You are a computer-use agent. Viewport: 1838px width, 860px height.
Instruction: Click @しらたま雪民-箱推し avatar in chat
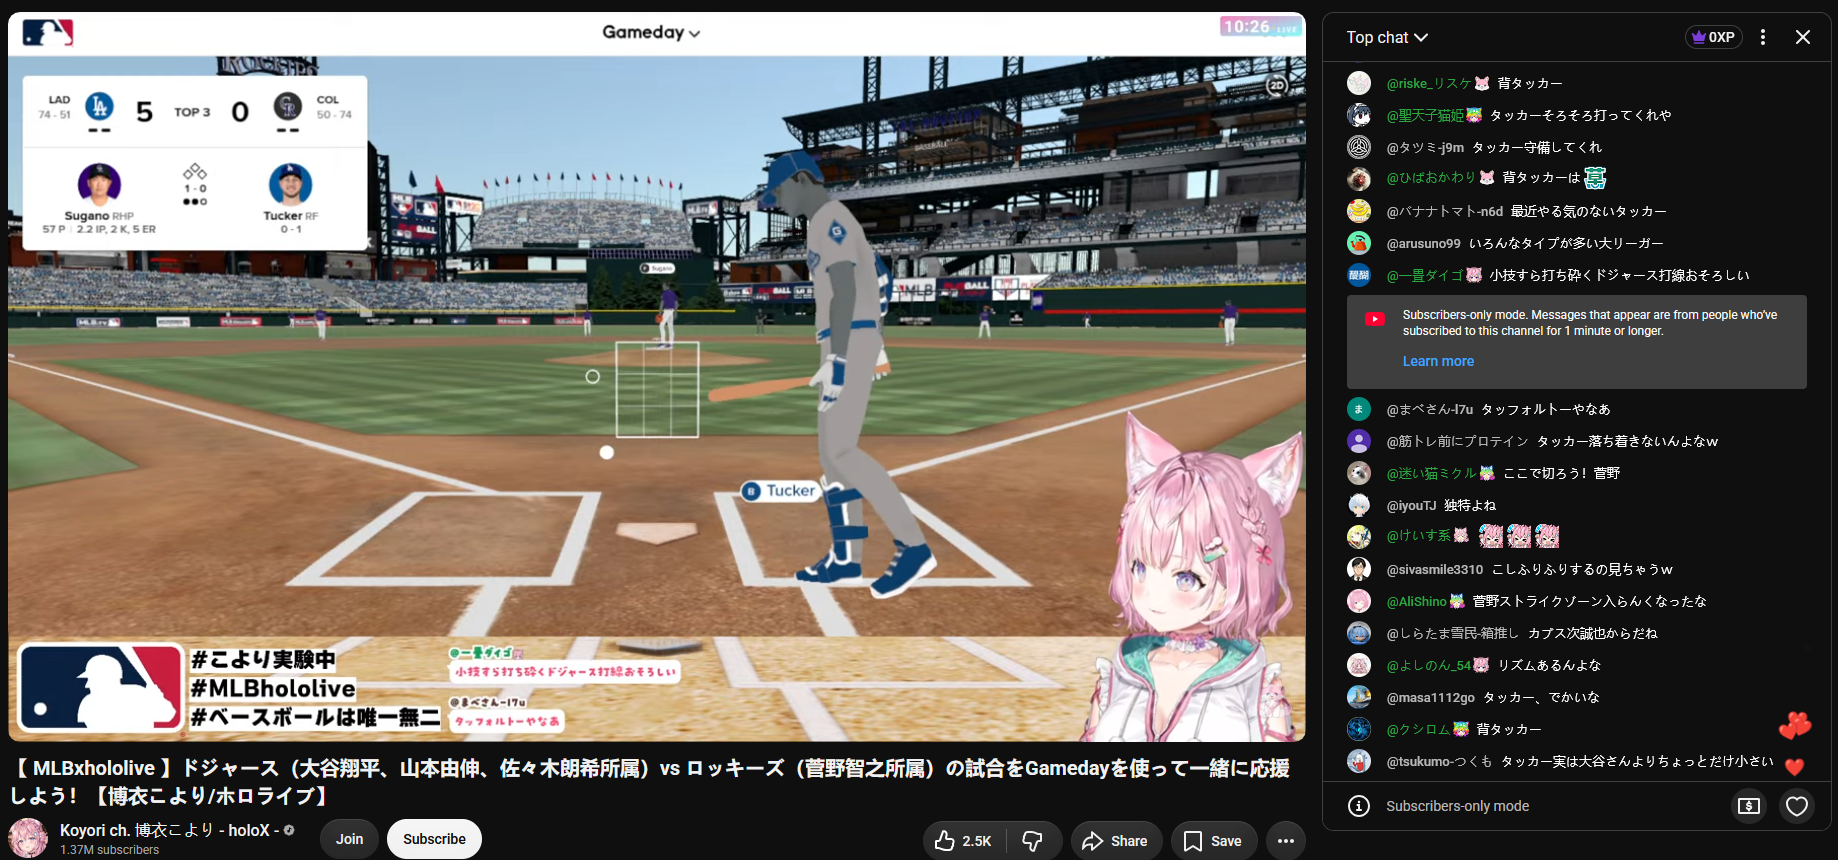(1359, 633)
